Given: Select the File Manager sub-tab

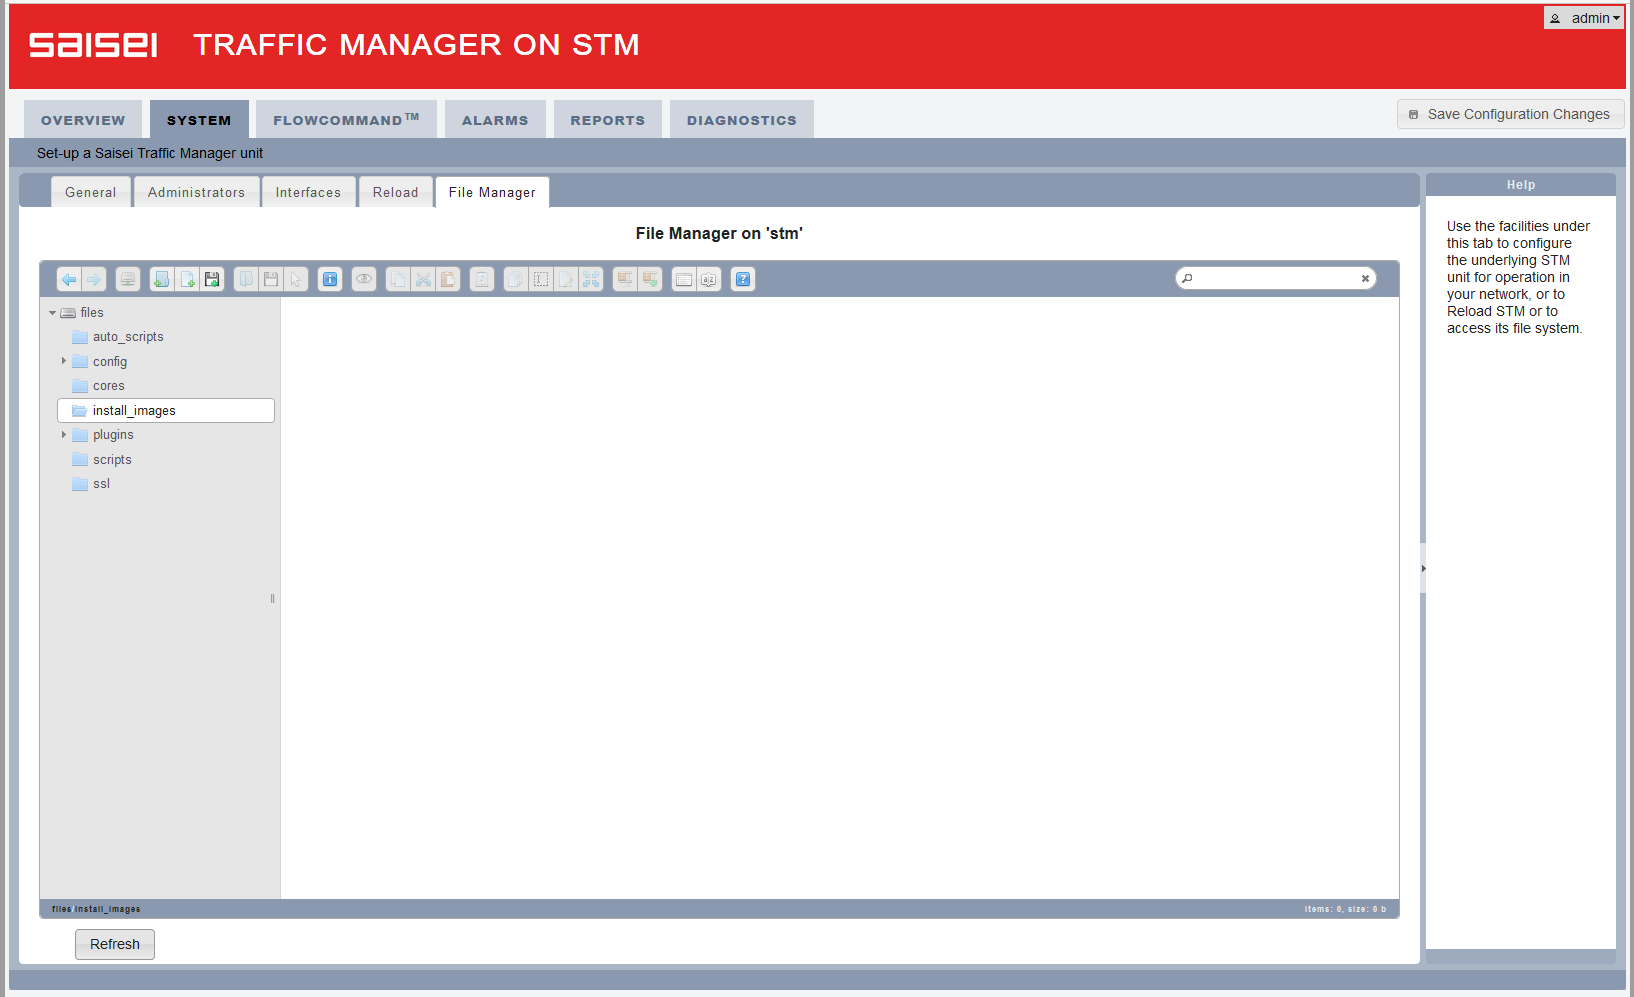Looking at the screenshot, I should pyautogui.click(x=492, y=192).
